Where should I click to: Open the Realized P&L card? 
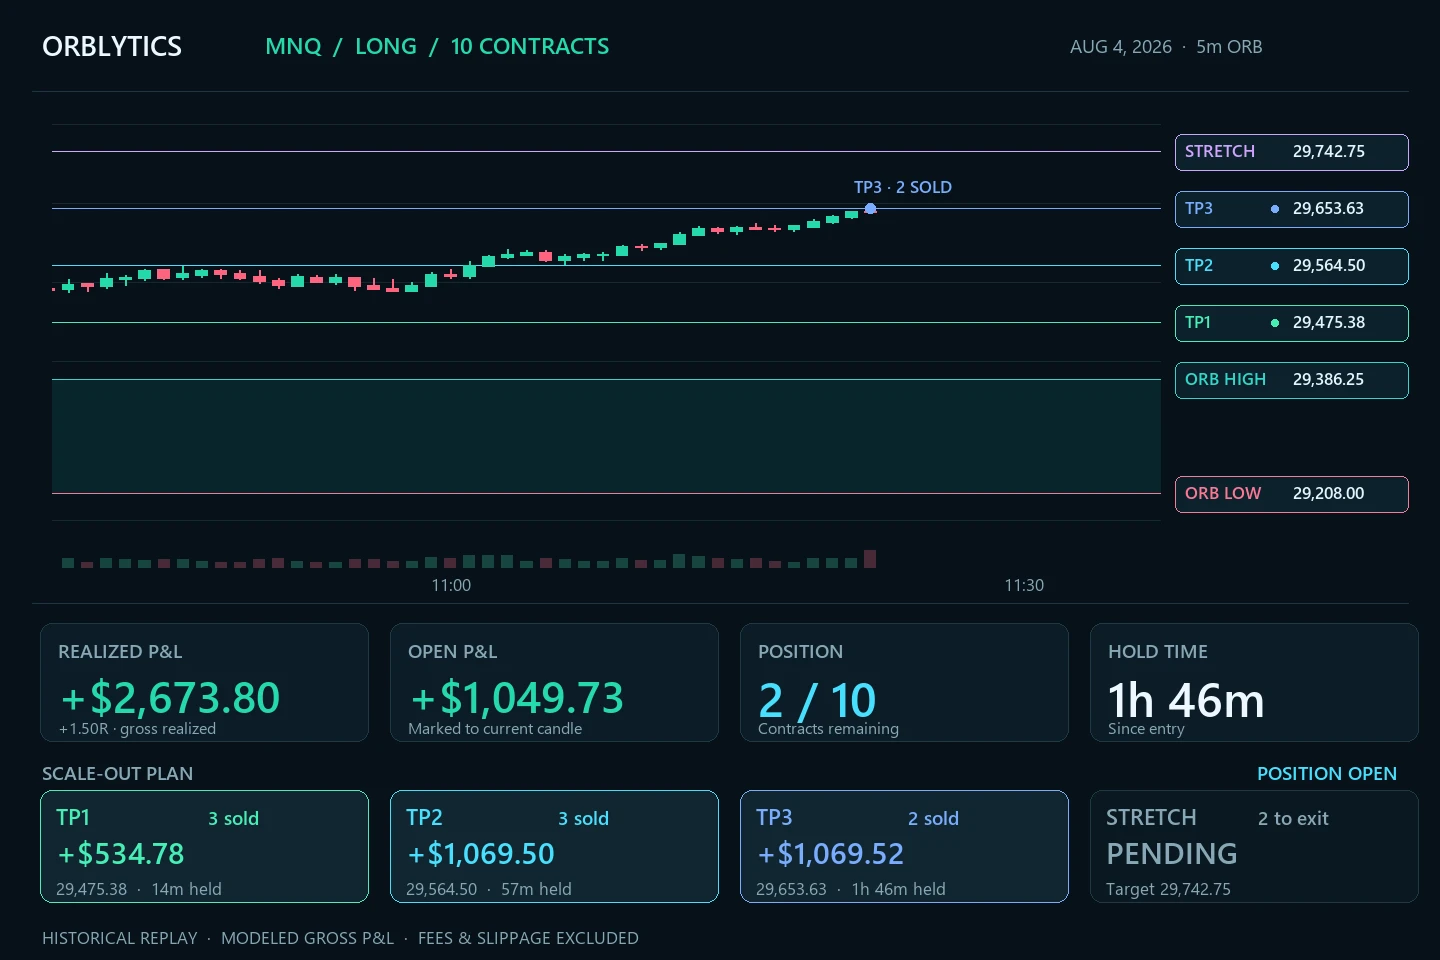[204, 683]
